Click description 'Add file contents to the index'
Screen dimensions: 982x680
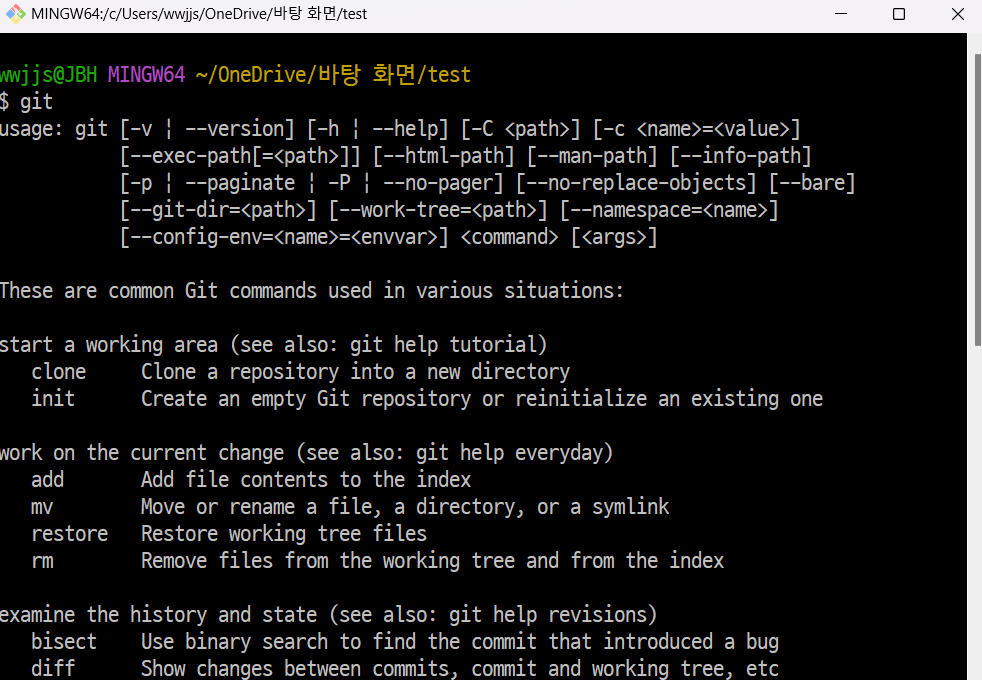tap(306, 479)
